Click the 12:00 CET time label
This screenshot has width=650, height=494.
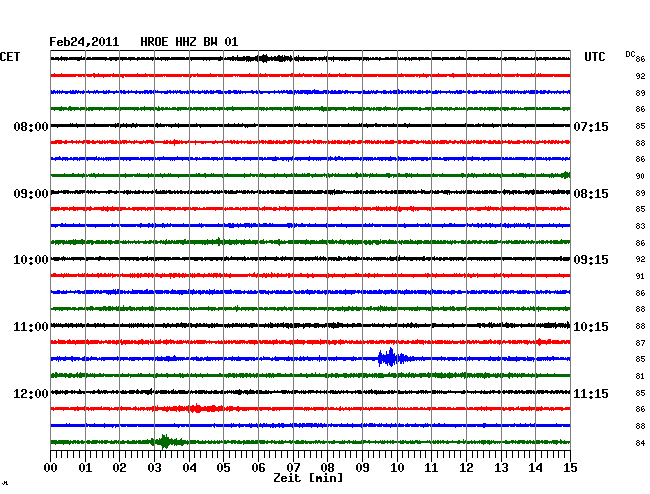pyautogui.click(x=31, y=393)
